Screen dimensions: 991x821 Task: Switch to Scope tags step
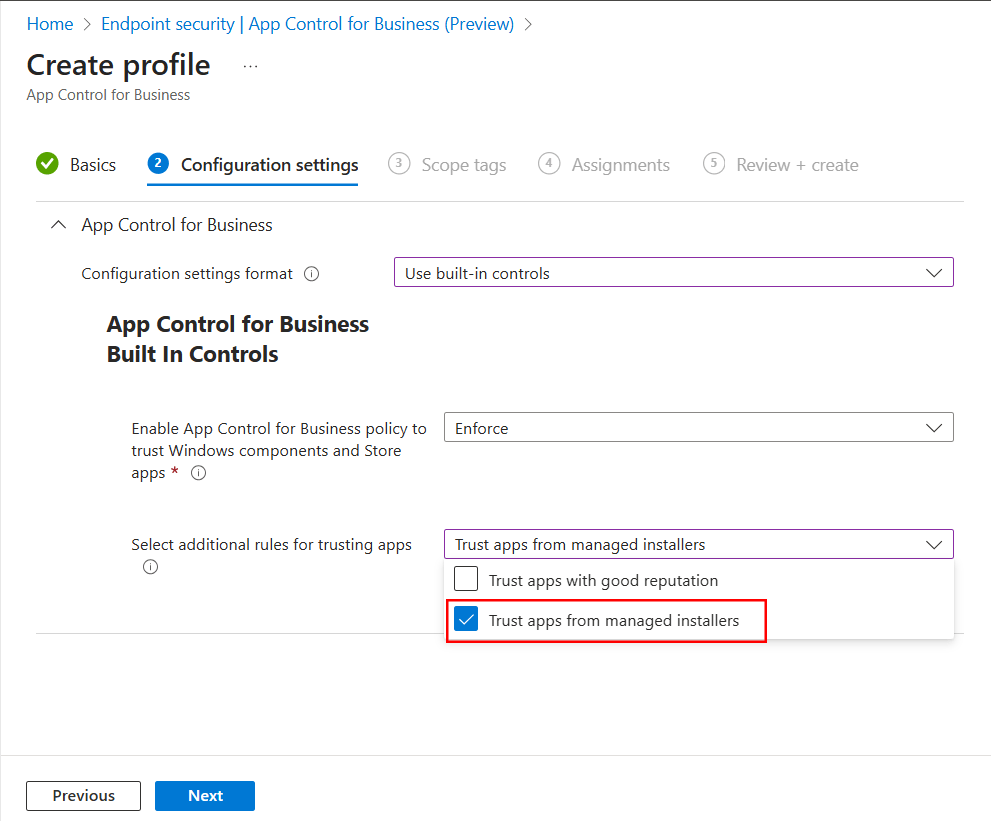click(464, 165)
